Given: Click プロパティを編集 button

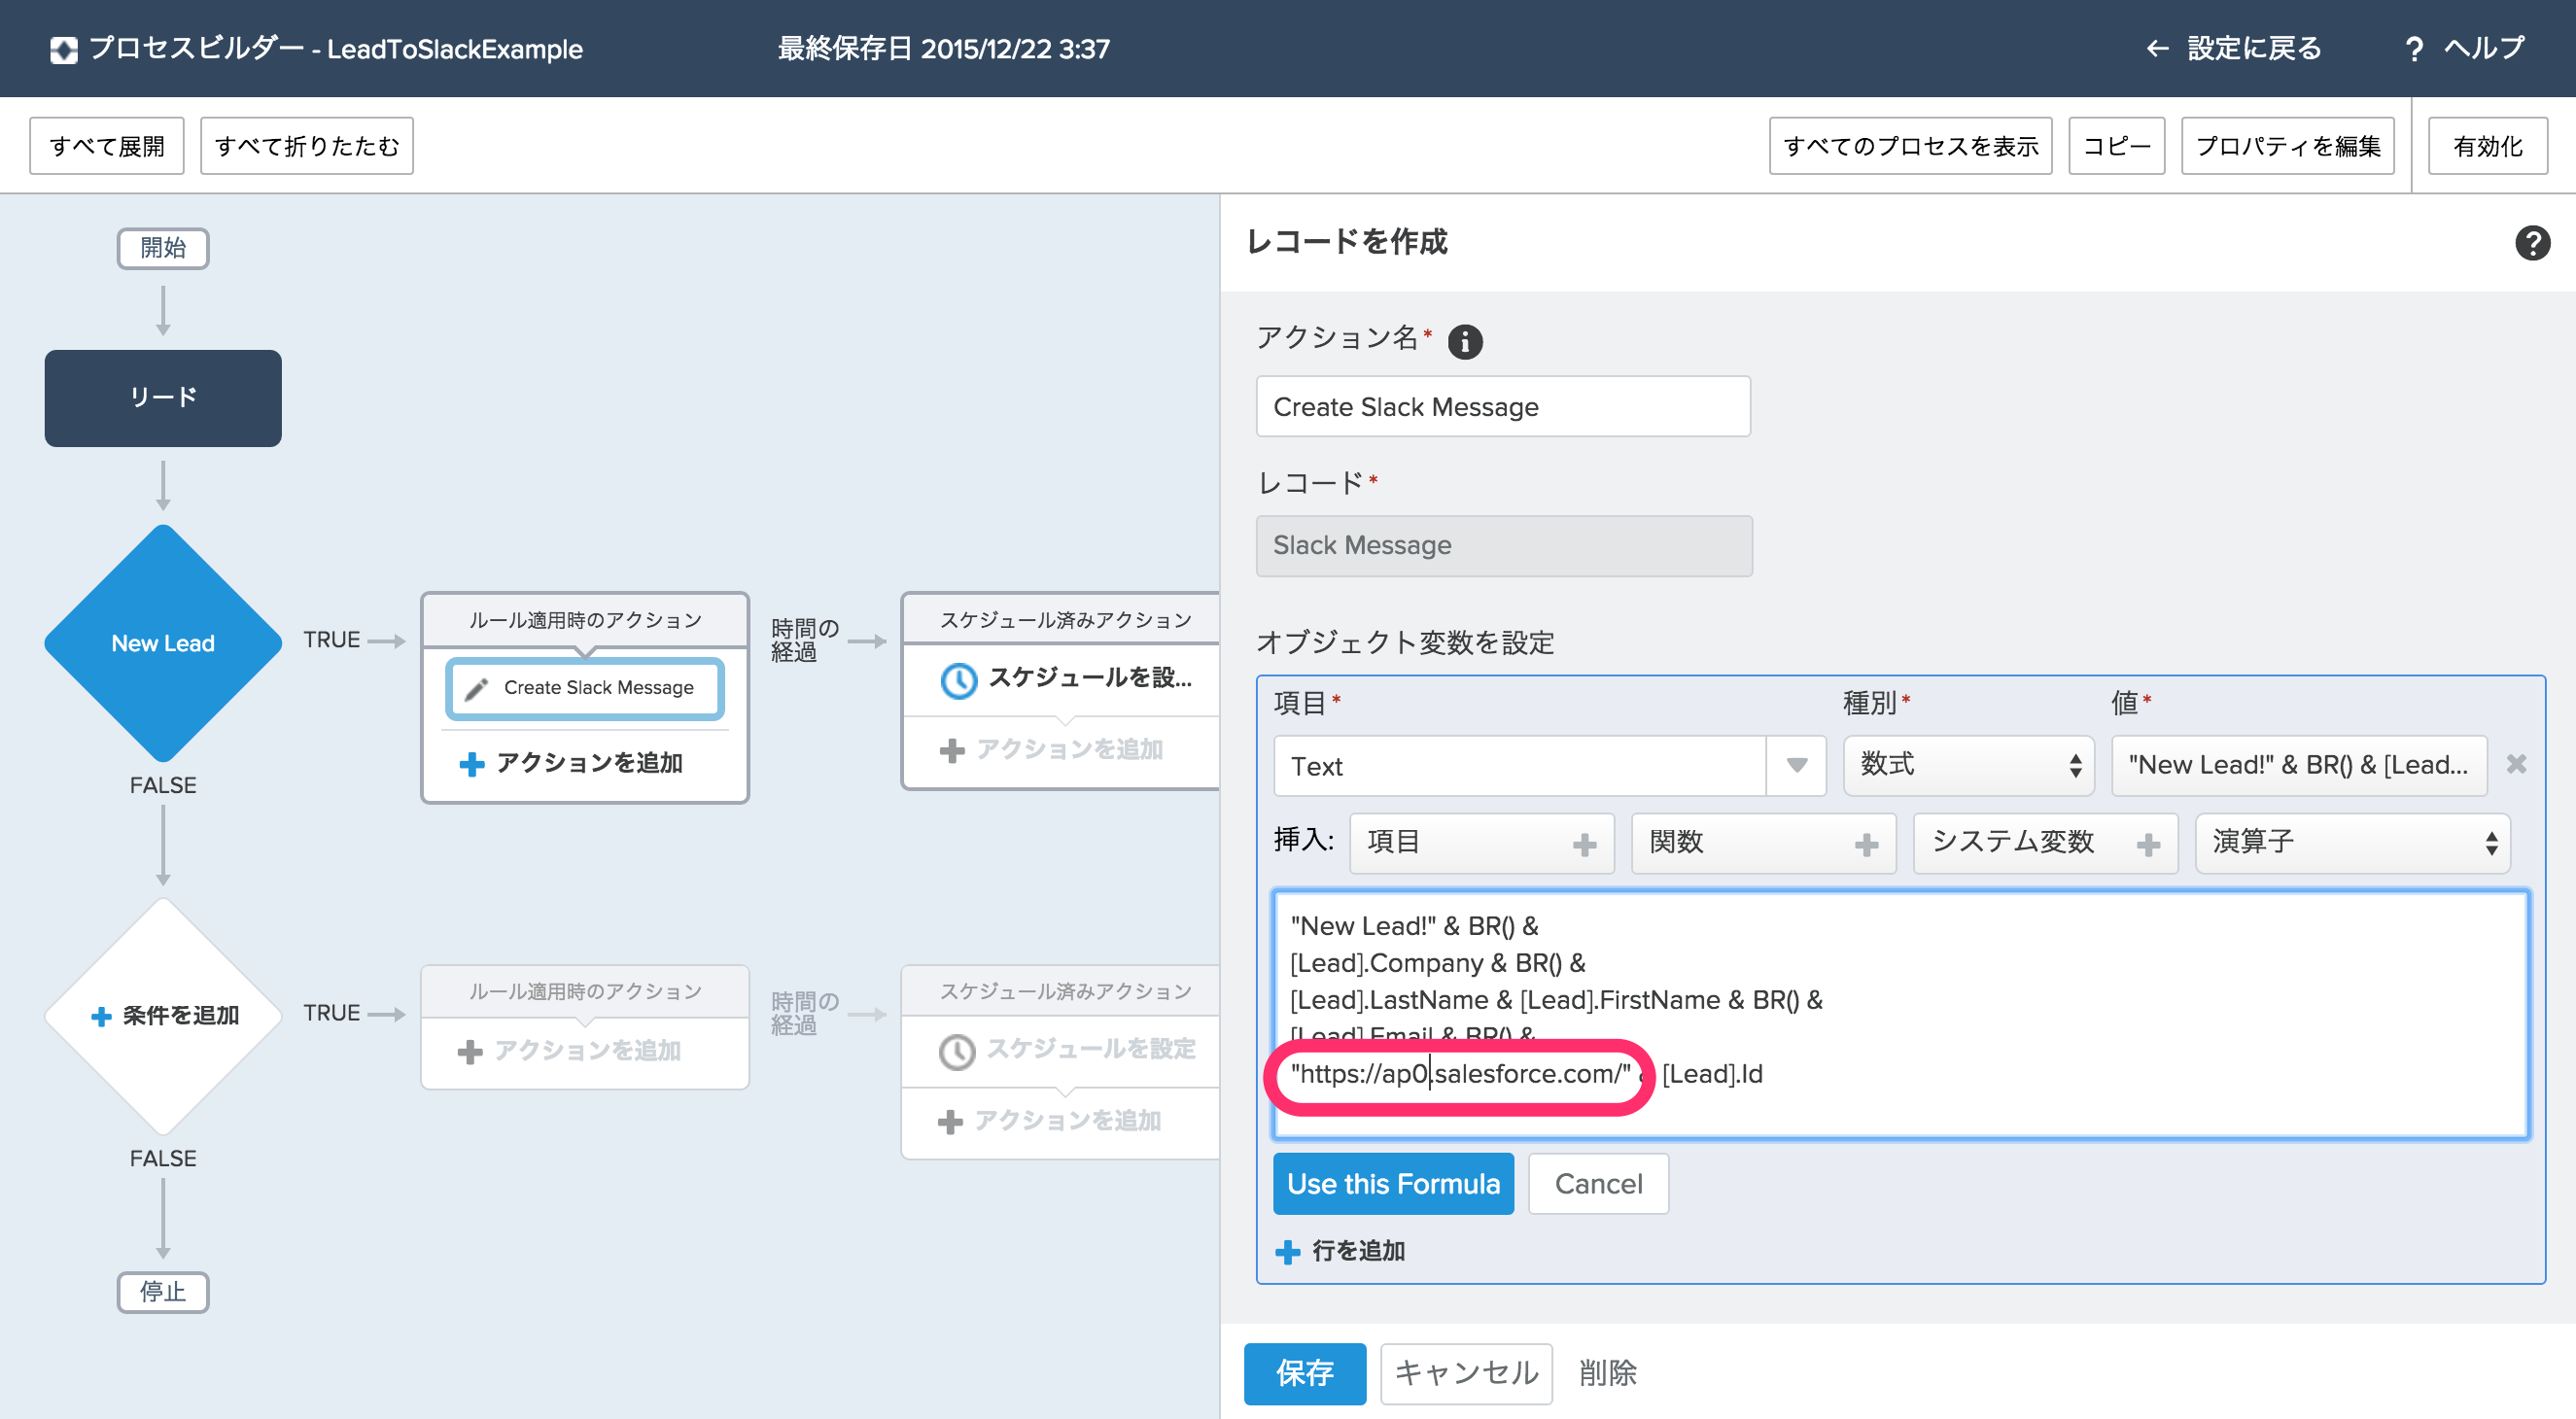Looking at the screenshot, I should (x=2288, y=146).
